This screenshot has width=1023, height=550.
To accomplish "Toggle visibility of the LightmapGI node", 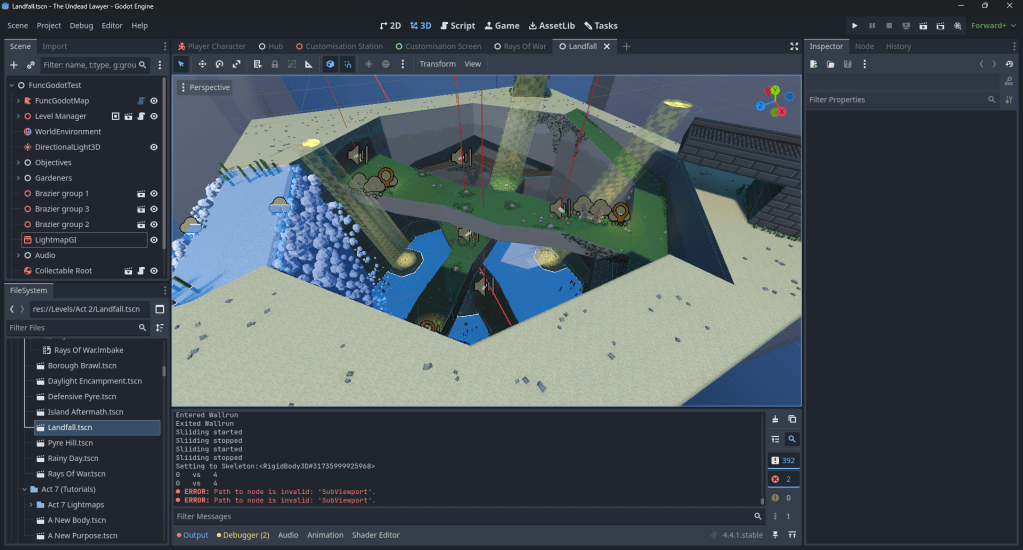I will [x=154, y=240].
